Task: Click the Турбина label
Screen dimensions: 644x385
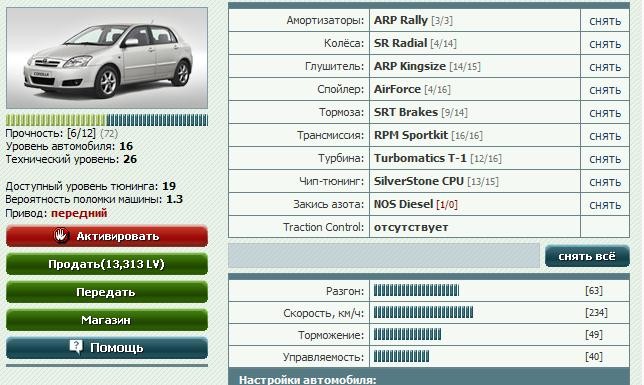Action: point(341,159)
